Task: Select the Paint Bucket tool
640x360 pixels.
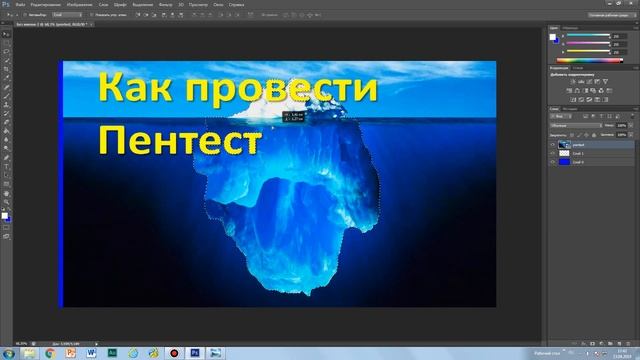Action: point(6,131)
